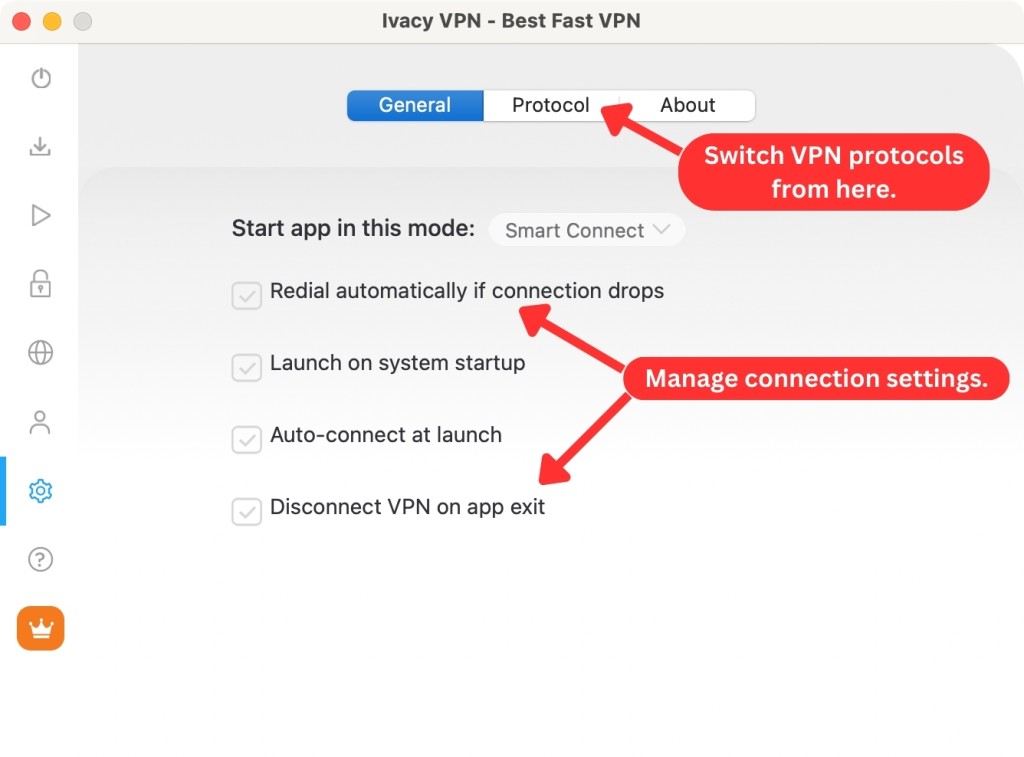Viewport: 1024px width, 757px height.
Task: Toggle Auto-connect at launch checkbox
Action: pyautogui.click(x=247, y=440)
